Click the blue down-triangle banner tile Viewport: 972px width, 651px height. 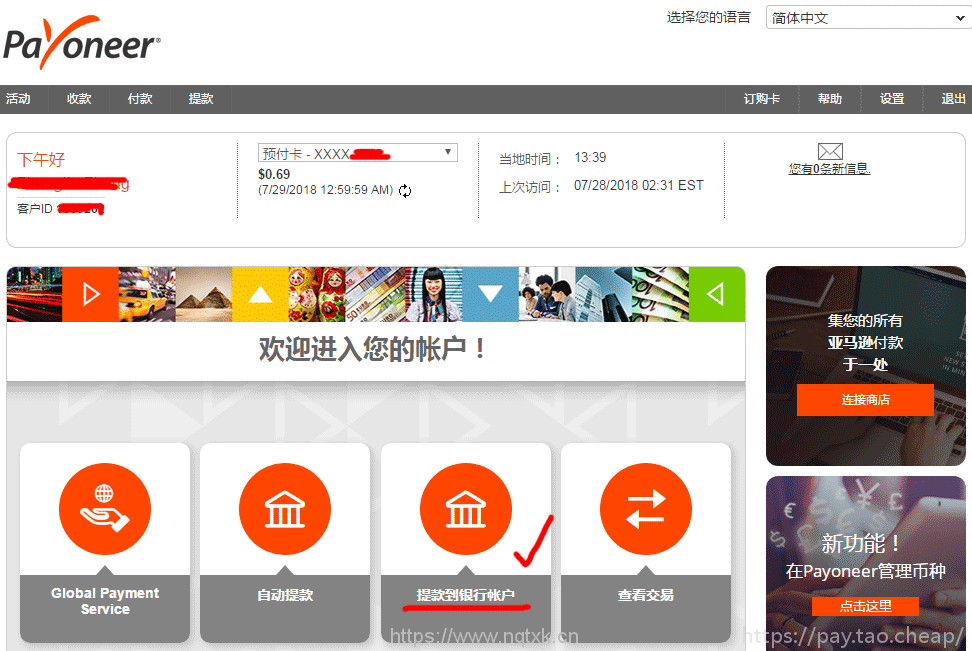tap(490, 294)
